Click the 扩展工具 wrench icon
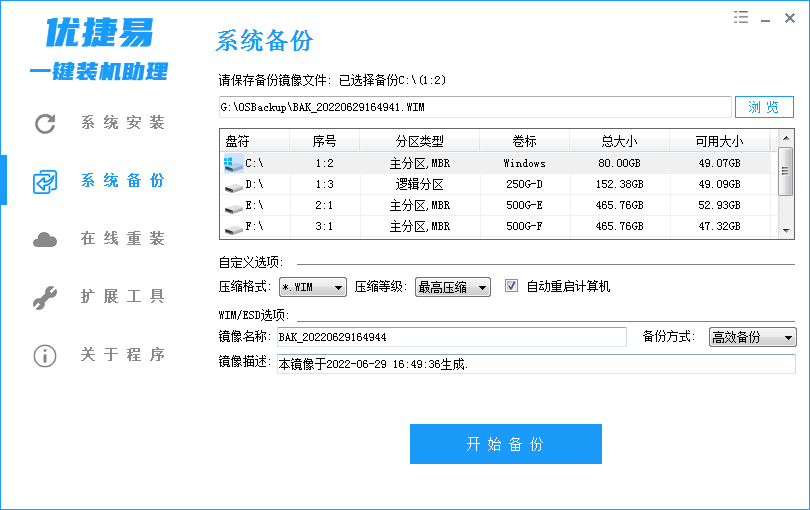810x510 pixels. click(45, 297)
